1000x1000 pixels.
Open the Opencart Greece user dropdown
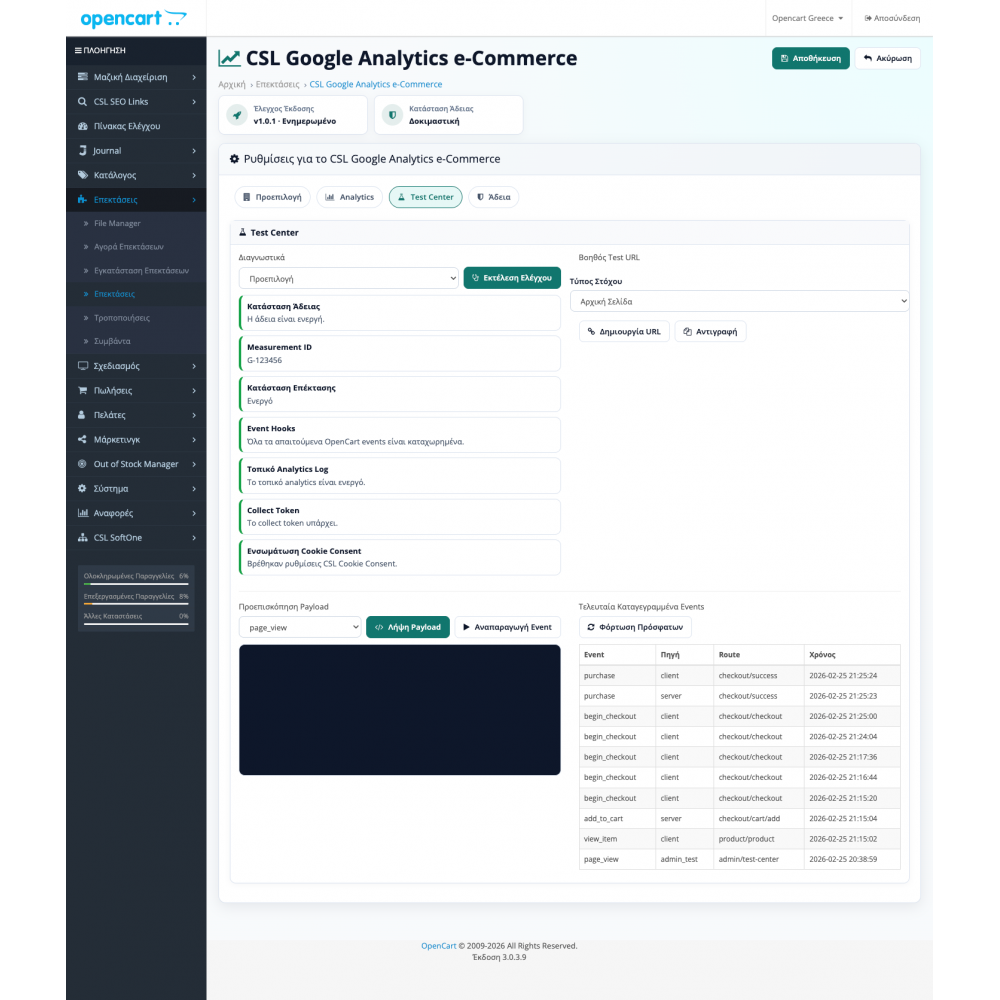(807, 18)
